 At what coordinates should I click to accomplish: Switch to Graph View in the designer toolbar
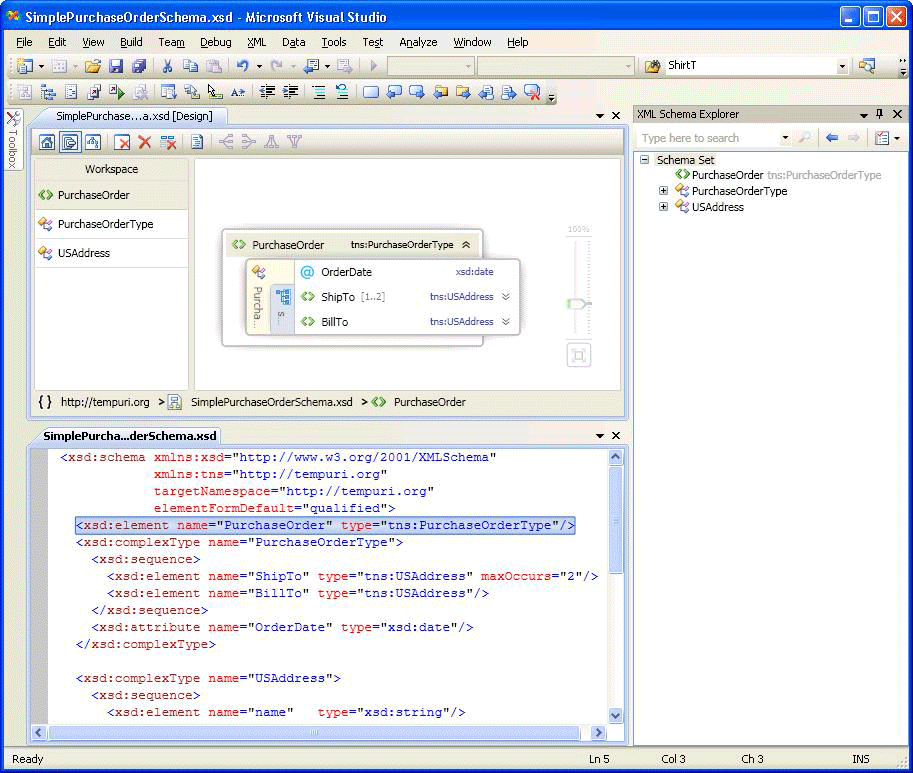coord(91,142)
